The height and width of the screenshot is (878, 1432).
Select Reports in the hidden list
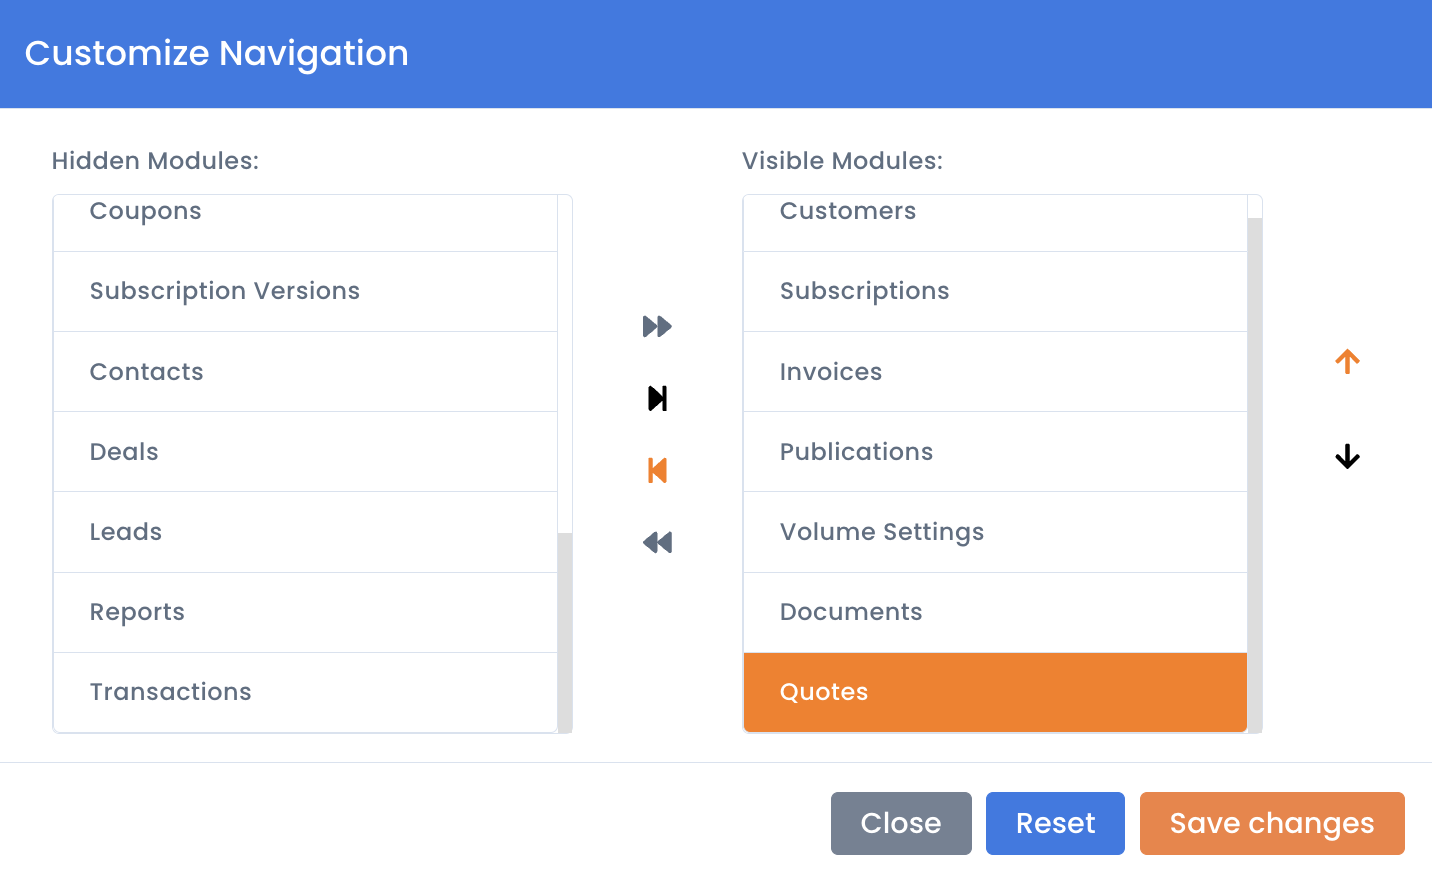[x=305, y=612]
